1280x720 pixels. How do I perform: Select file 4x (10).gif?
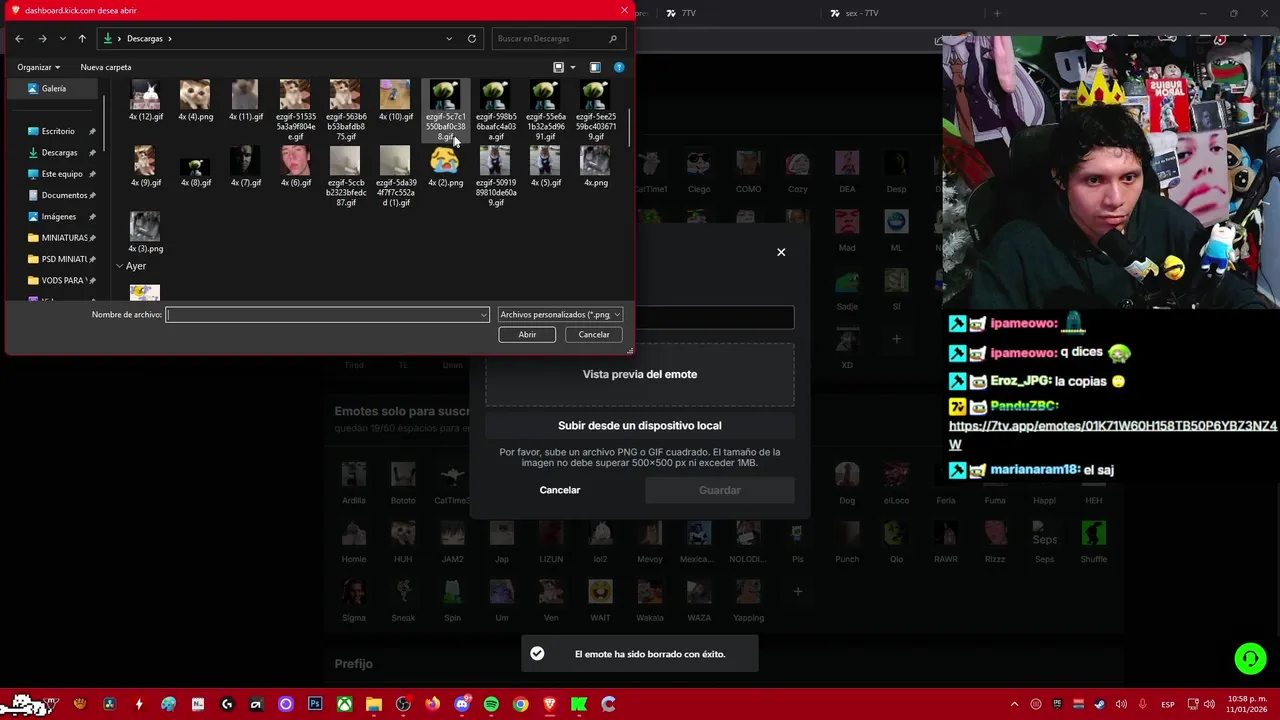pyautogui.click(x=395, y=101)
